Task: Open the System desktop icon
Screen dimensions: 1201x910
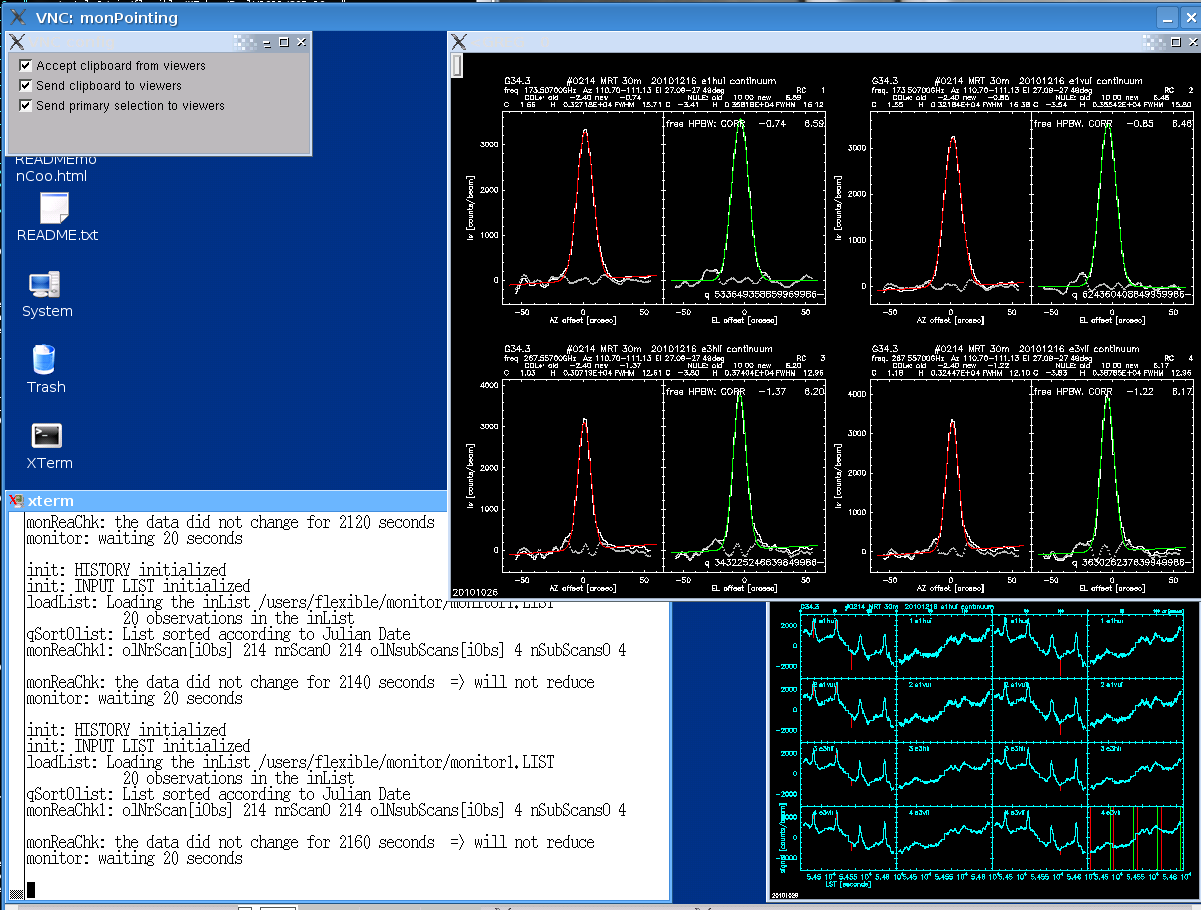Action: 46,286
